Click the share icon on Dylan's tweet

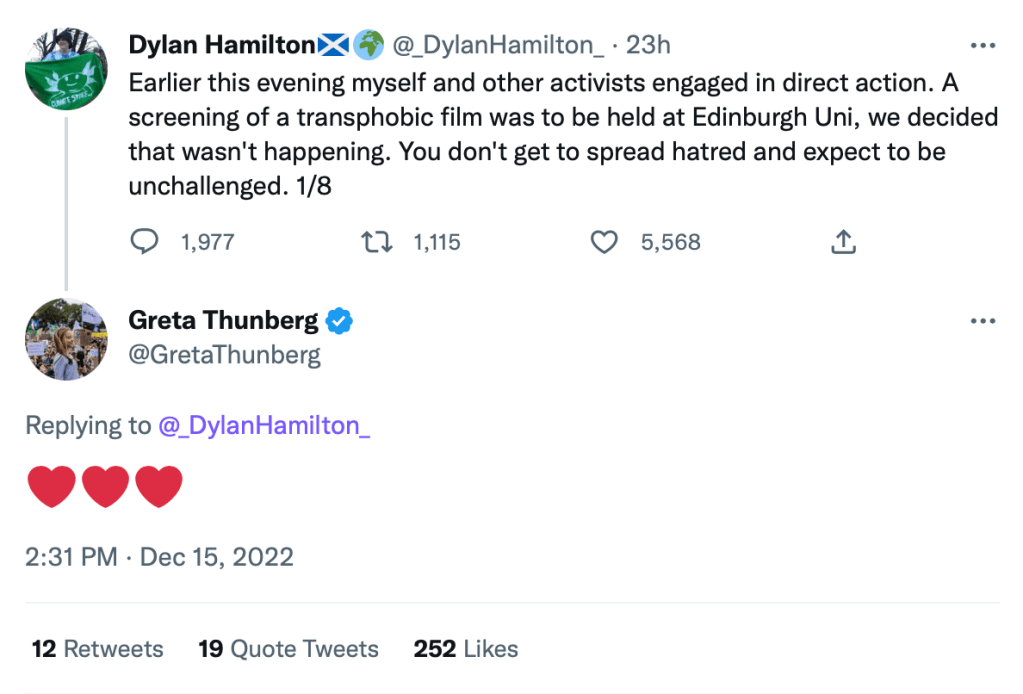pos(843,242)
